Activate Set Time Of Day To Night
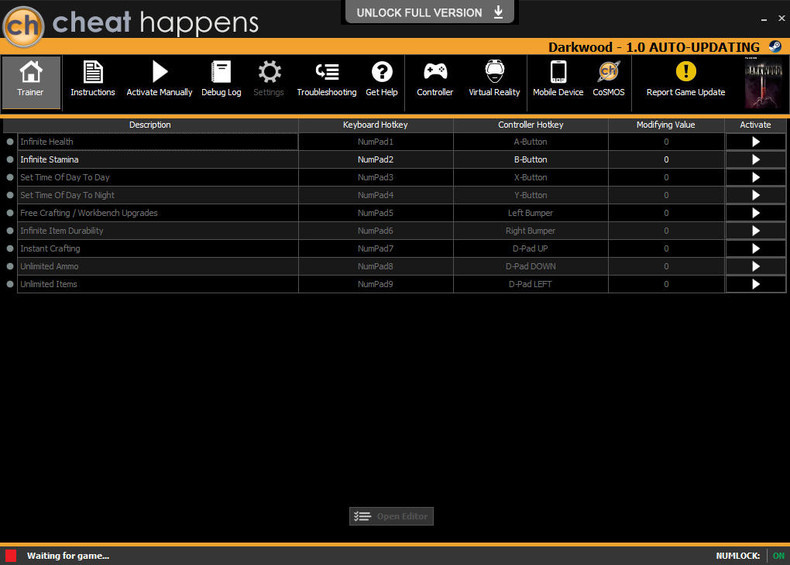This screenshot has height=565, width=790. pyautogui.click(x=755, y=195)
